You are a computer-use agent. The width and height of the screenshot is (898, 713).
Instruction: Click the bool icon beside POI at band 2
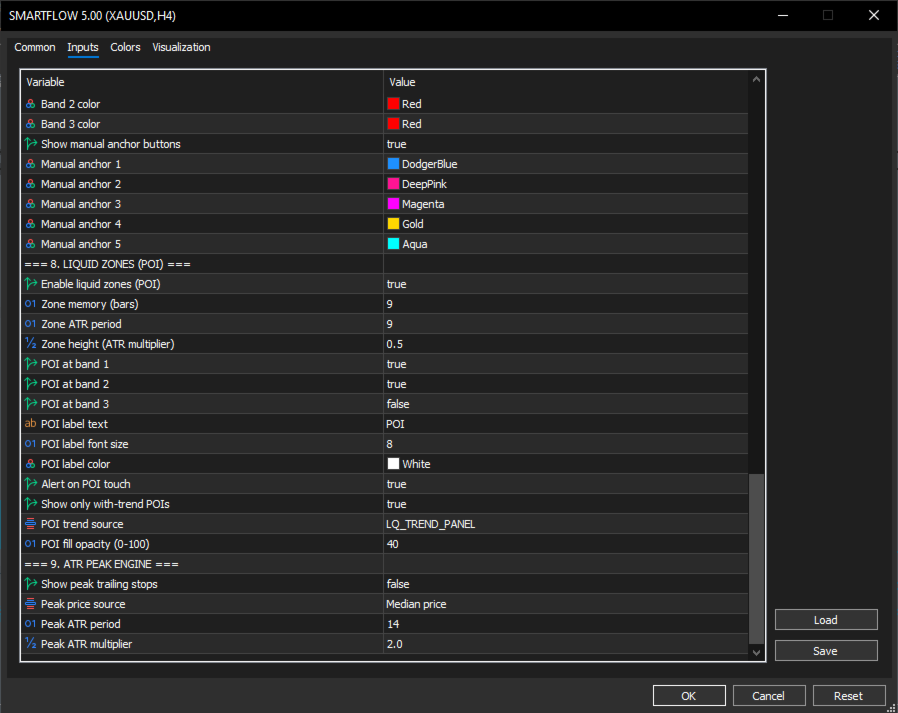tap(30, 384)
